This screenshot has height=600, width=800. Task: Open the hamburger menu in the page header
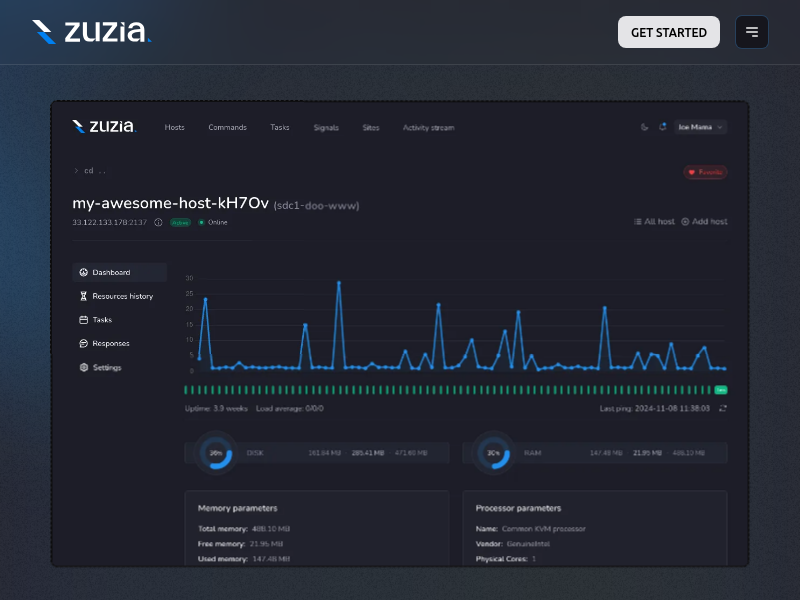click(x=752, y=32)
